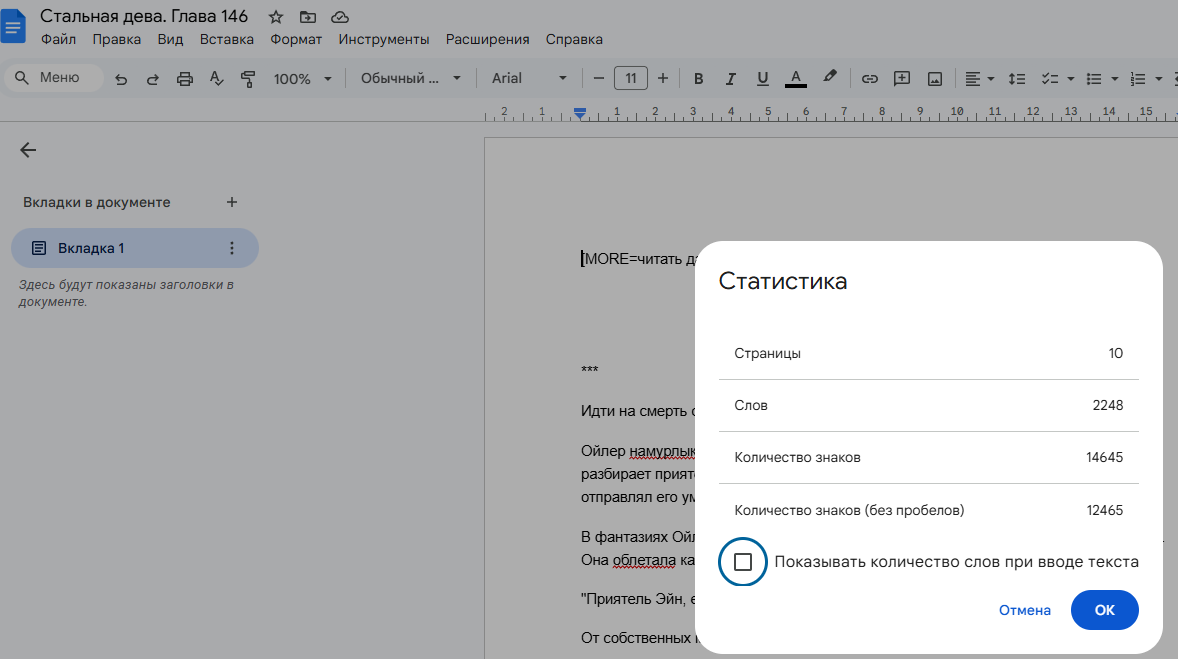Image resolution: width=1178 pixels, height=659 pixels.
Task: Confirm the statistics dialog with OK
Action: coord(1104,610)
